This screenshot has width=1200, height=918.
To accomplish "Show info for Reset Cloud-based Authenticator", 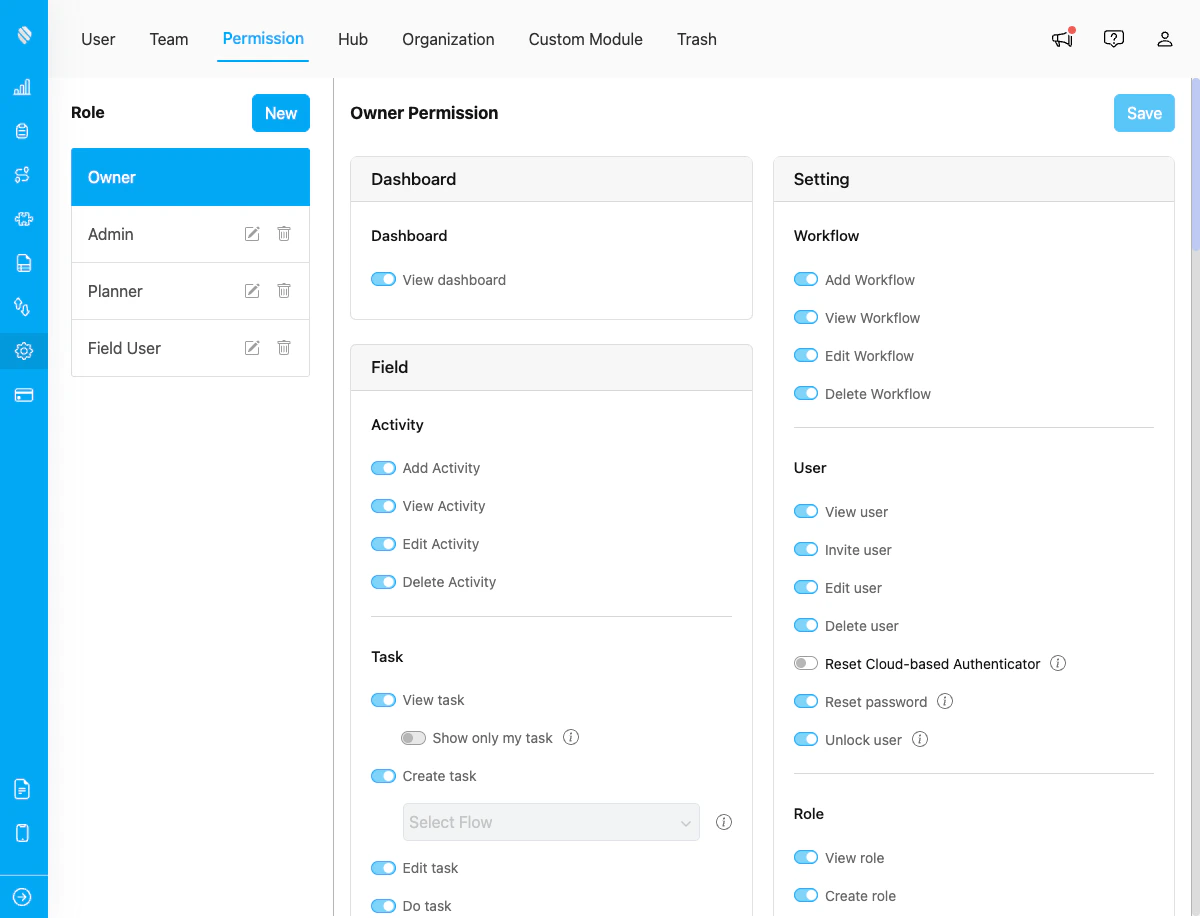I will (1058, 664).
